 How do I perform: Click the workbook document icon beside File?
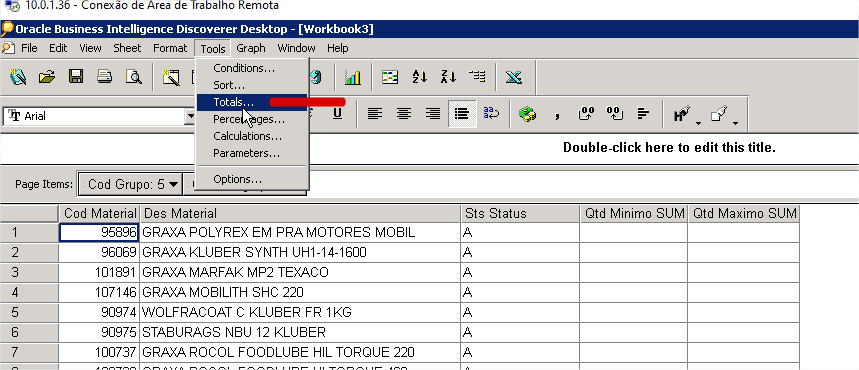click(x=8, y=48)
